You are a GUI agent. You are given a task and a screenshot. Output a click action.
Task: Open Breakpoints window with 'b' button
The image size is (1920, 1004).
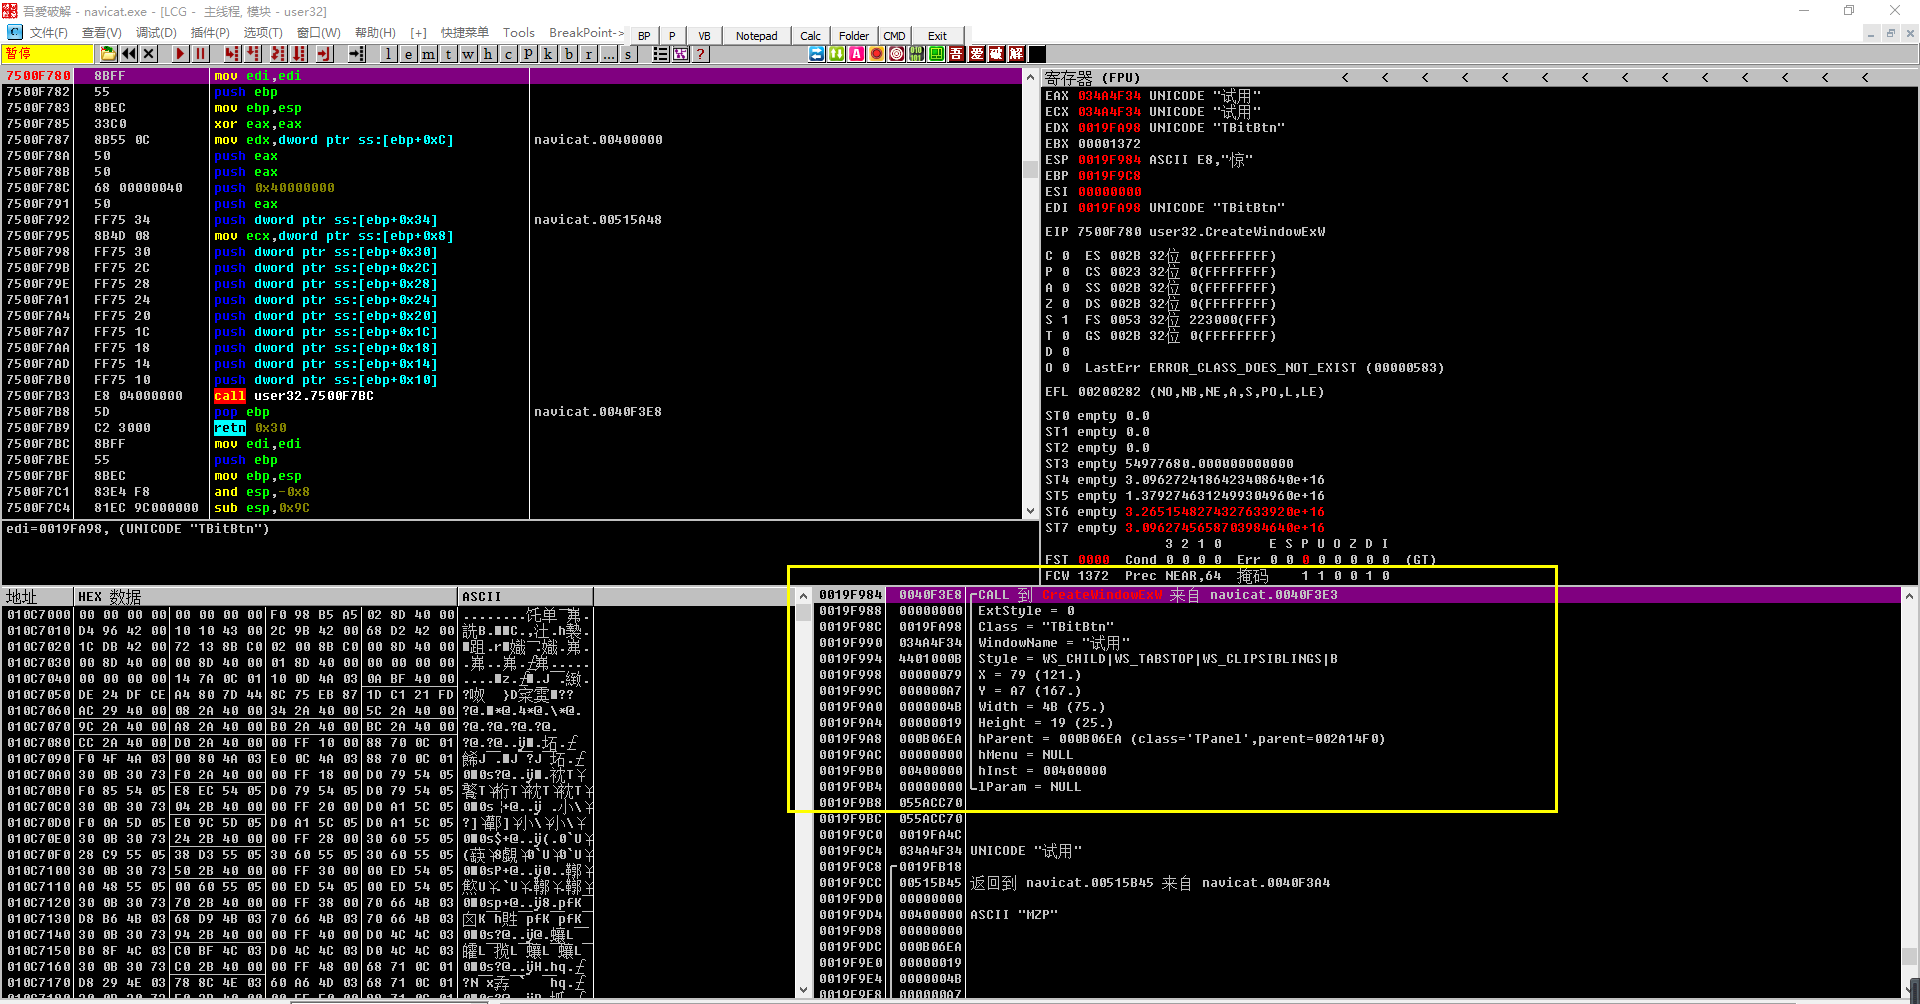coord(568,54)
